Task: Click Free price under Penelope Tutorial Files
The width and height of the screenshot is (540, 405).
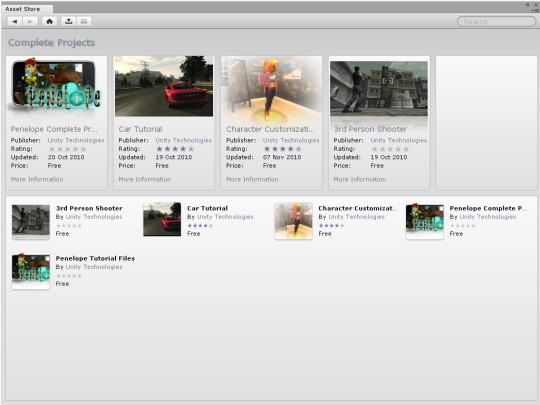Action: (62, 284)
